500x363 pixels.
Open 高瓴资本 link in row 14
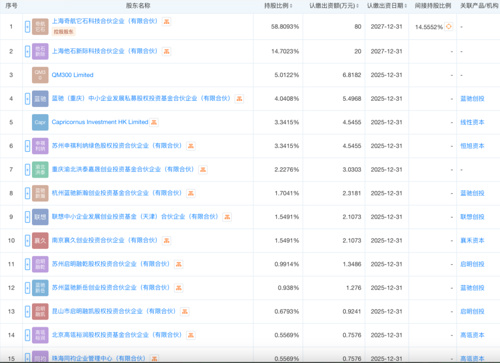pos(472,335)
